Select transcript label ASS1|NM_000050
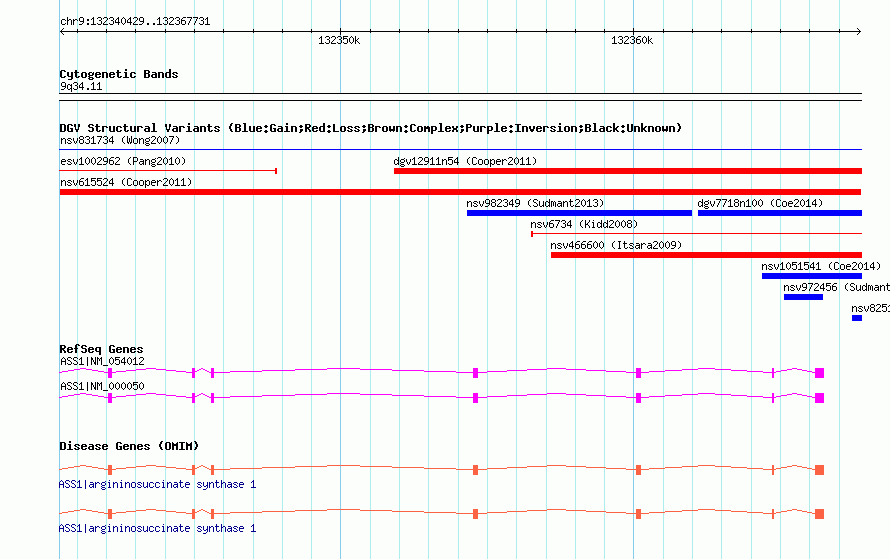890x559 pixels. 102,386
